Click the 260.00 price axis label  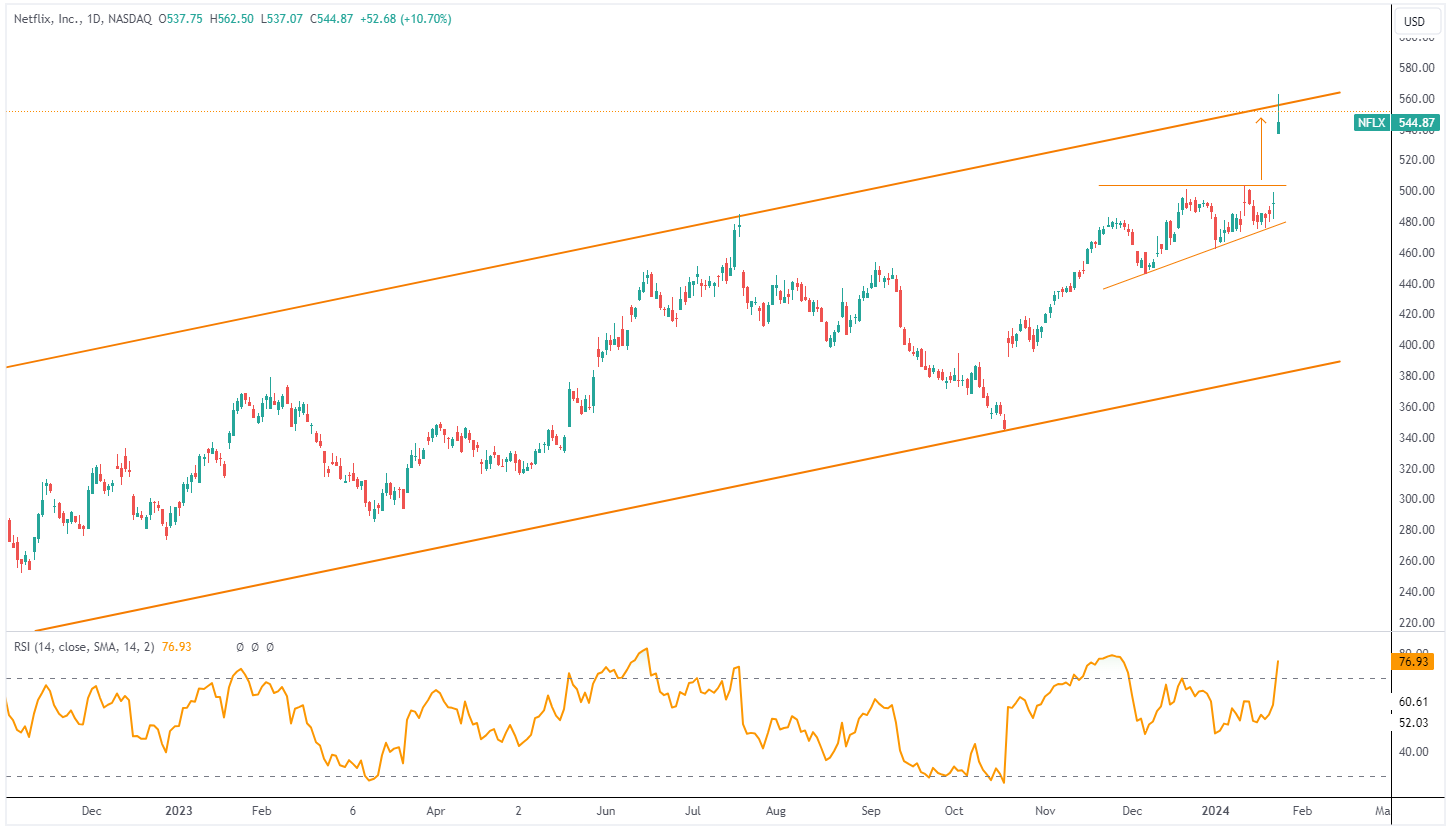coord(1418,561)
